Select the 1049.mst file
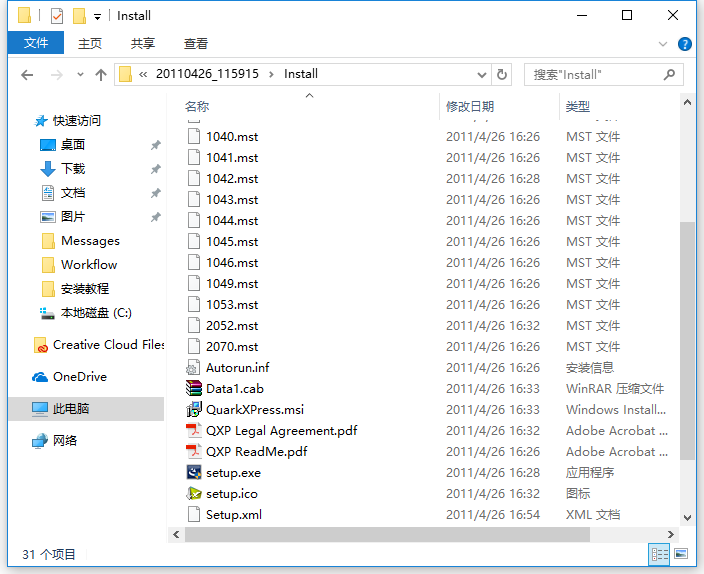Viewport: 704px width, 574px height. tap(232, 284)
